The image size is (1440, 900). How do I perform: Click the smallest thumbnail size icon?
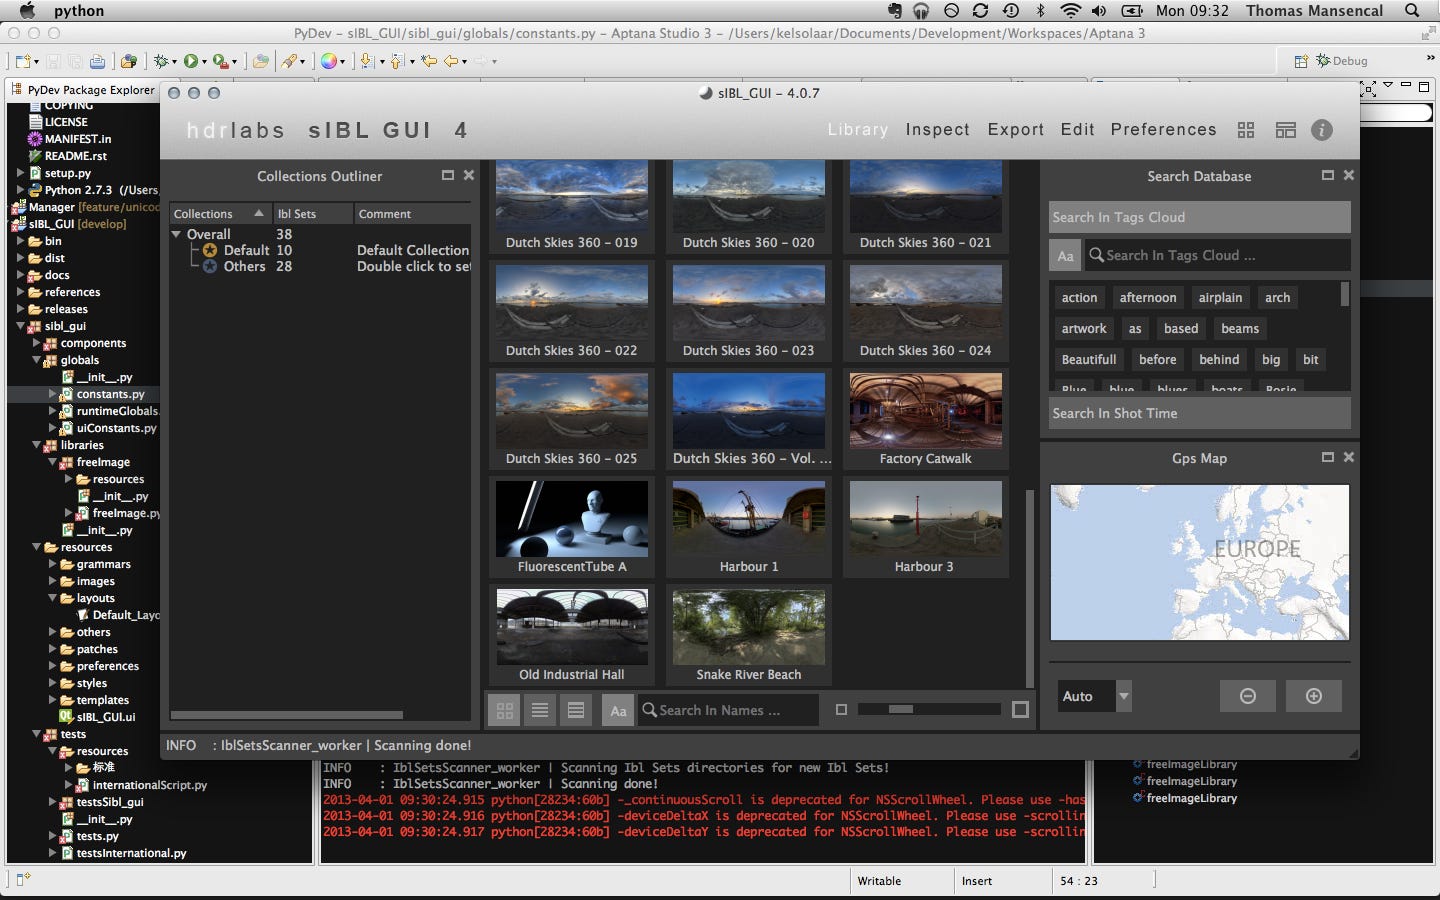(x=841, y=710)
